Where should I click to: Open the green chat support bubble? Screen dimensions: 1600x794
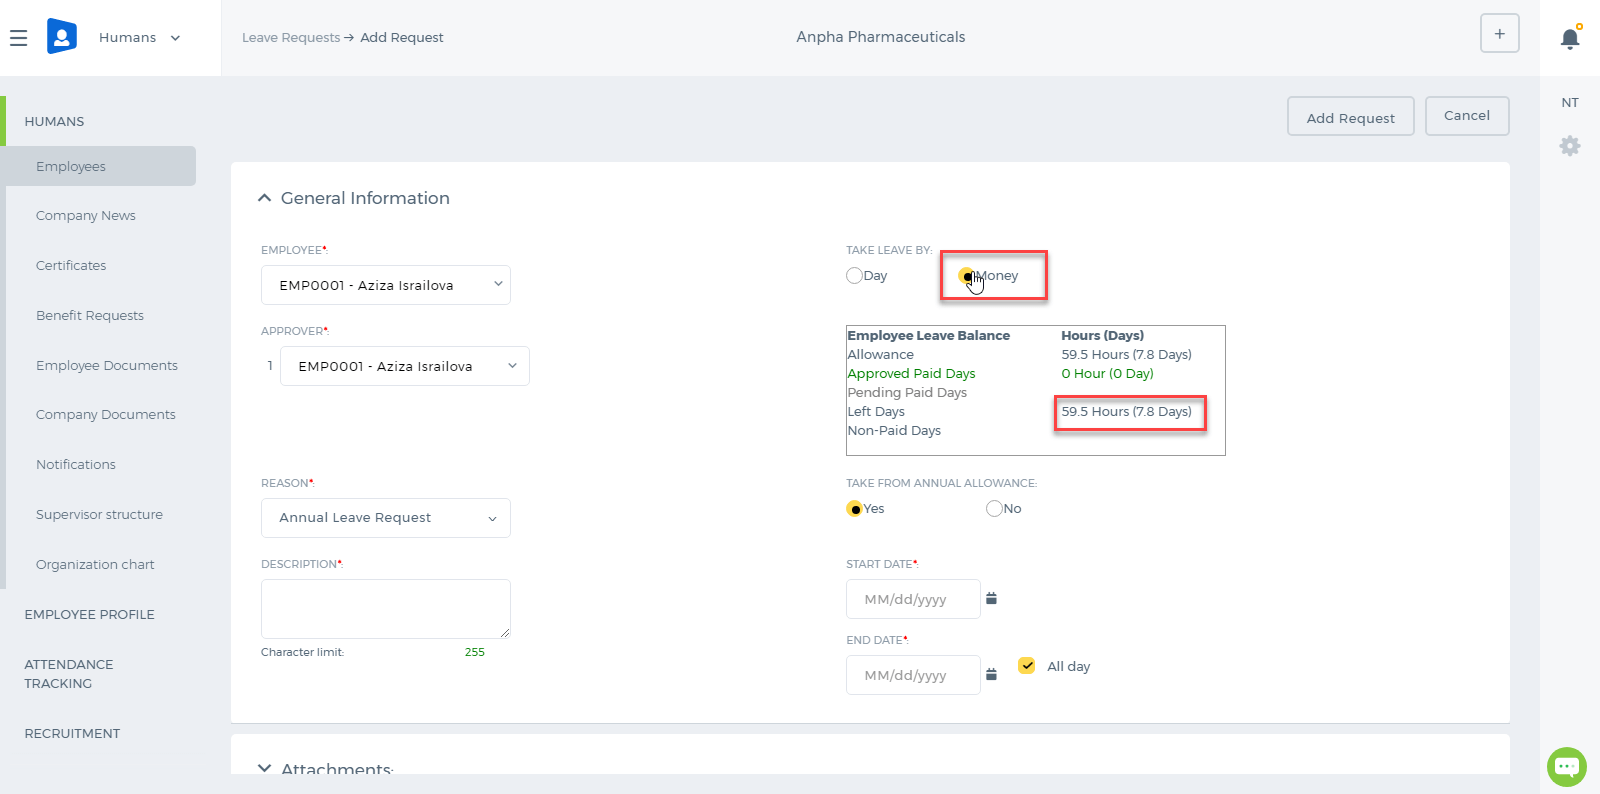click(1567, 767)
